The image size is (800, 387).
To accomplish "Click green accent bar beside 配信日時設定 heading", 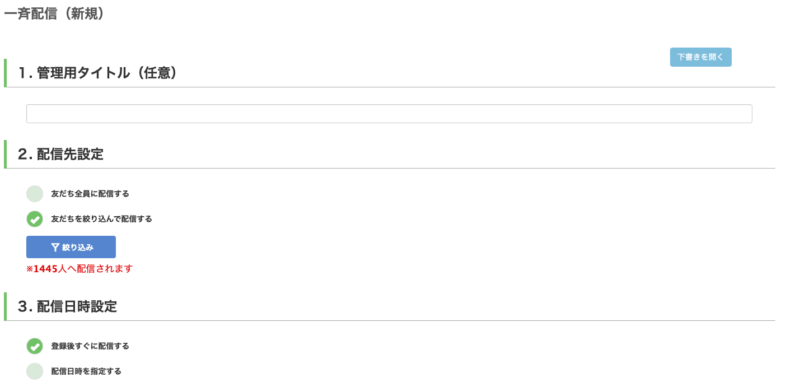I will pos(5,307).
